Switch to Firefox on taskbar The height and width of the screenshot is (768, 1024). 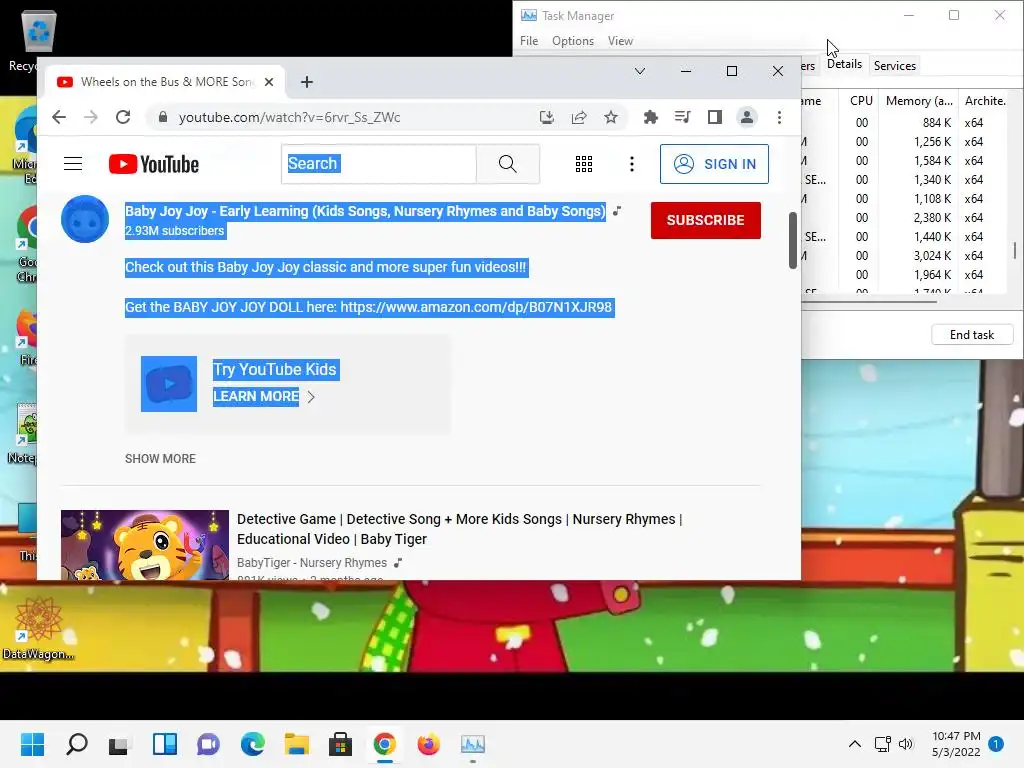click(x=428, y=744)
